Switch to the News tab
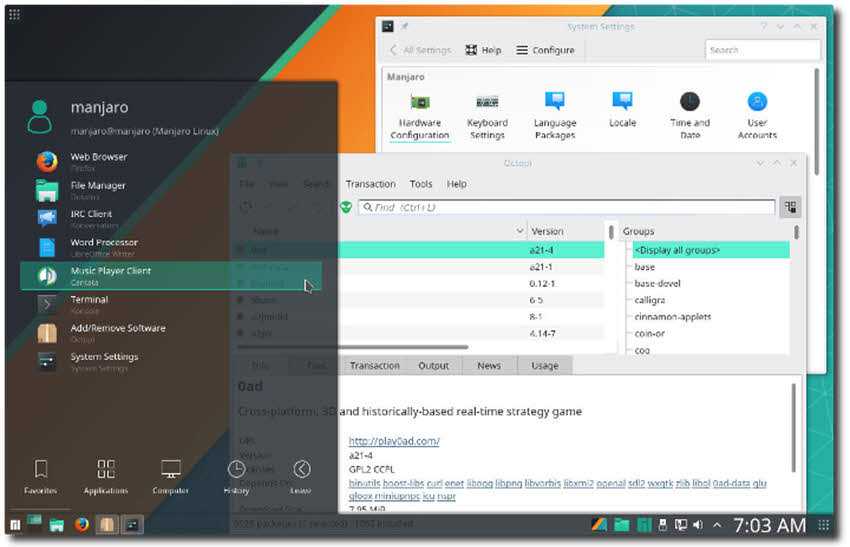This screenshot has height=547, width=850. coord(488,366)
